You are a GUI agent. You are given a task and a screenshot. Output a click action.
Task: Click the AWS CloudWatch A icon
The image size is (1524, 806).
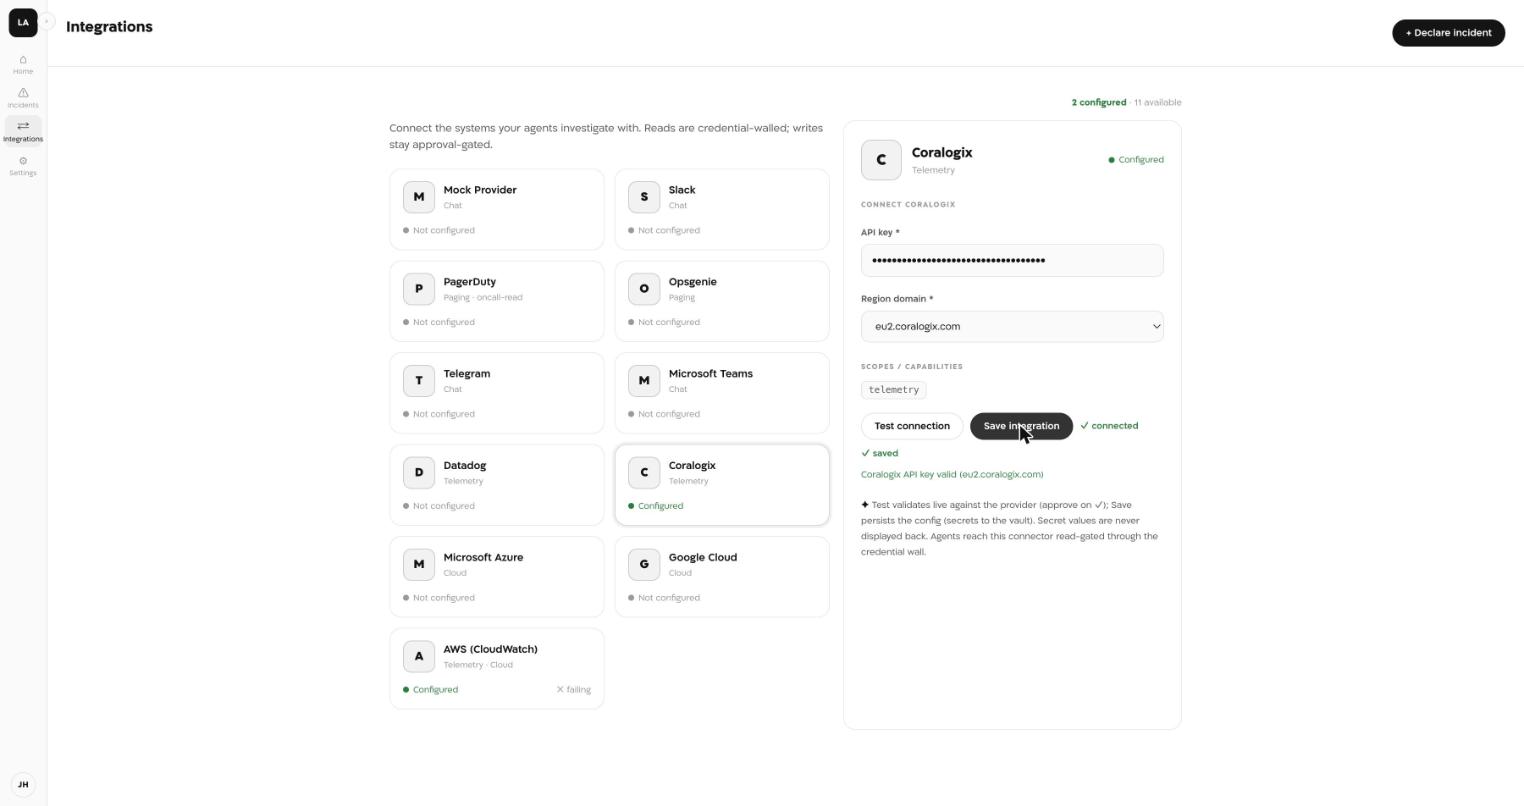pyautogui.click(x=419, y=657)
